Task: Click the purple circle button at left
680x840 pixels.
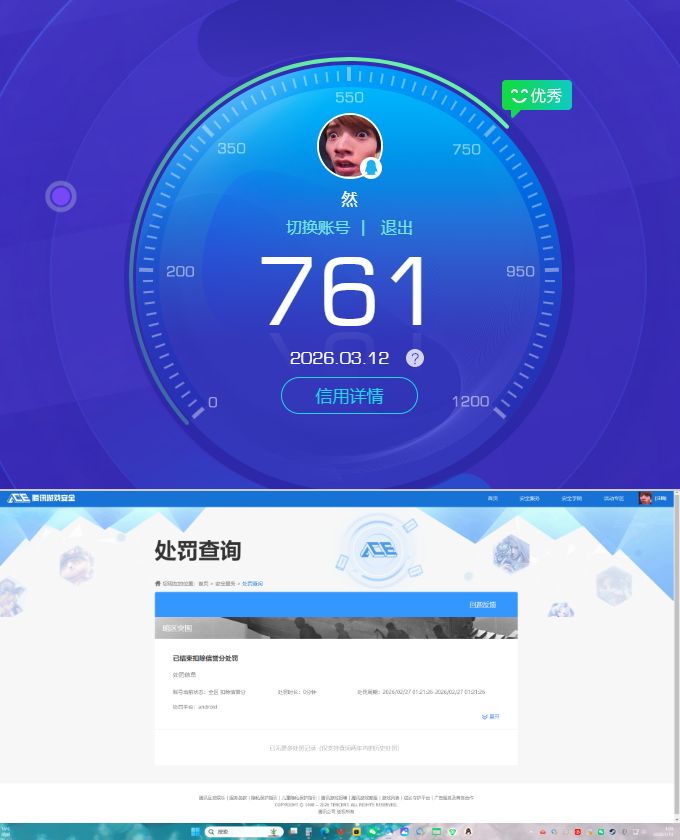Action: click(61, 197)
